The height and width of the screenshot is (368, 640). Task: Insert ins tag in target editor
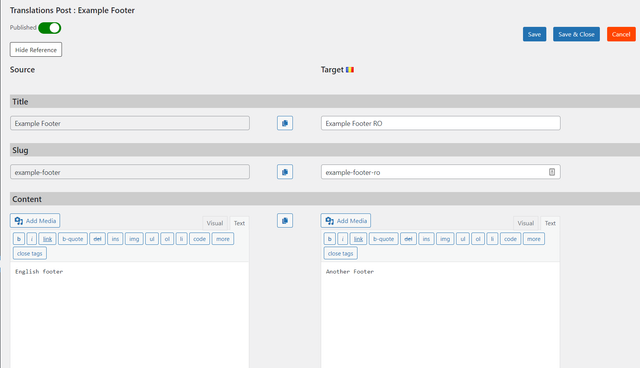[426, 239]
